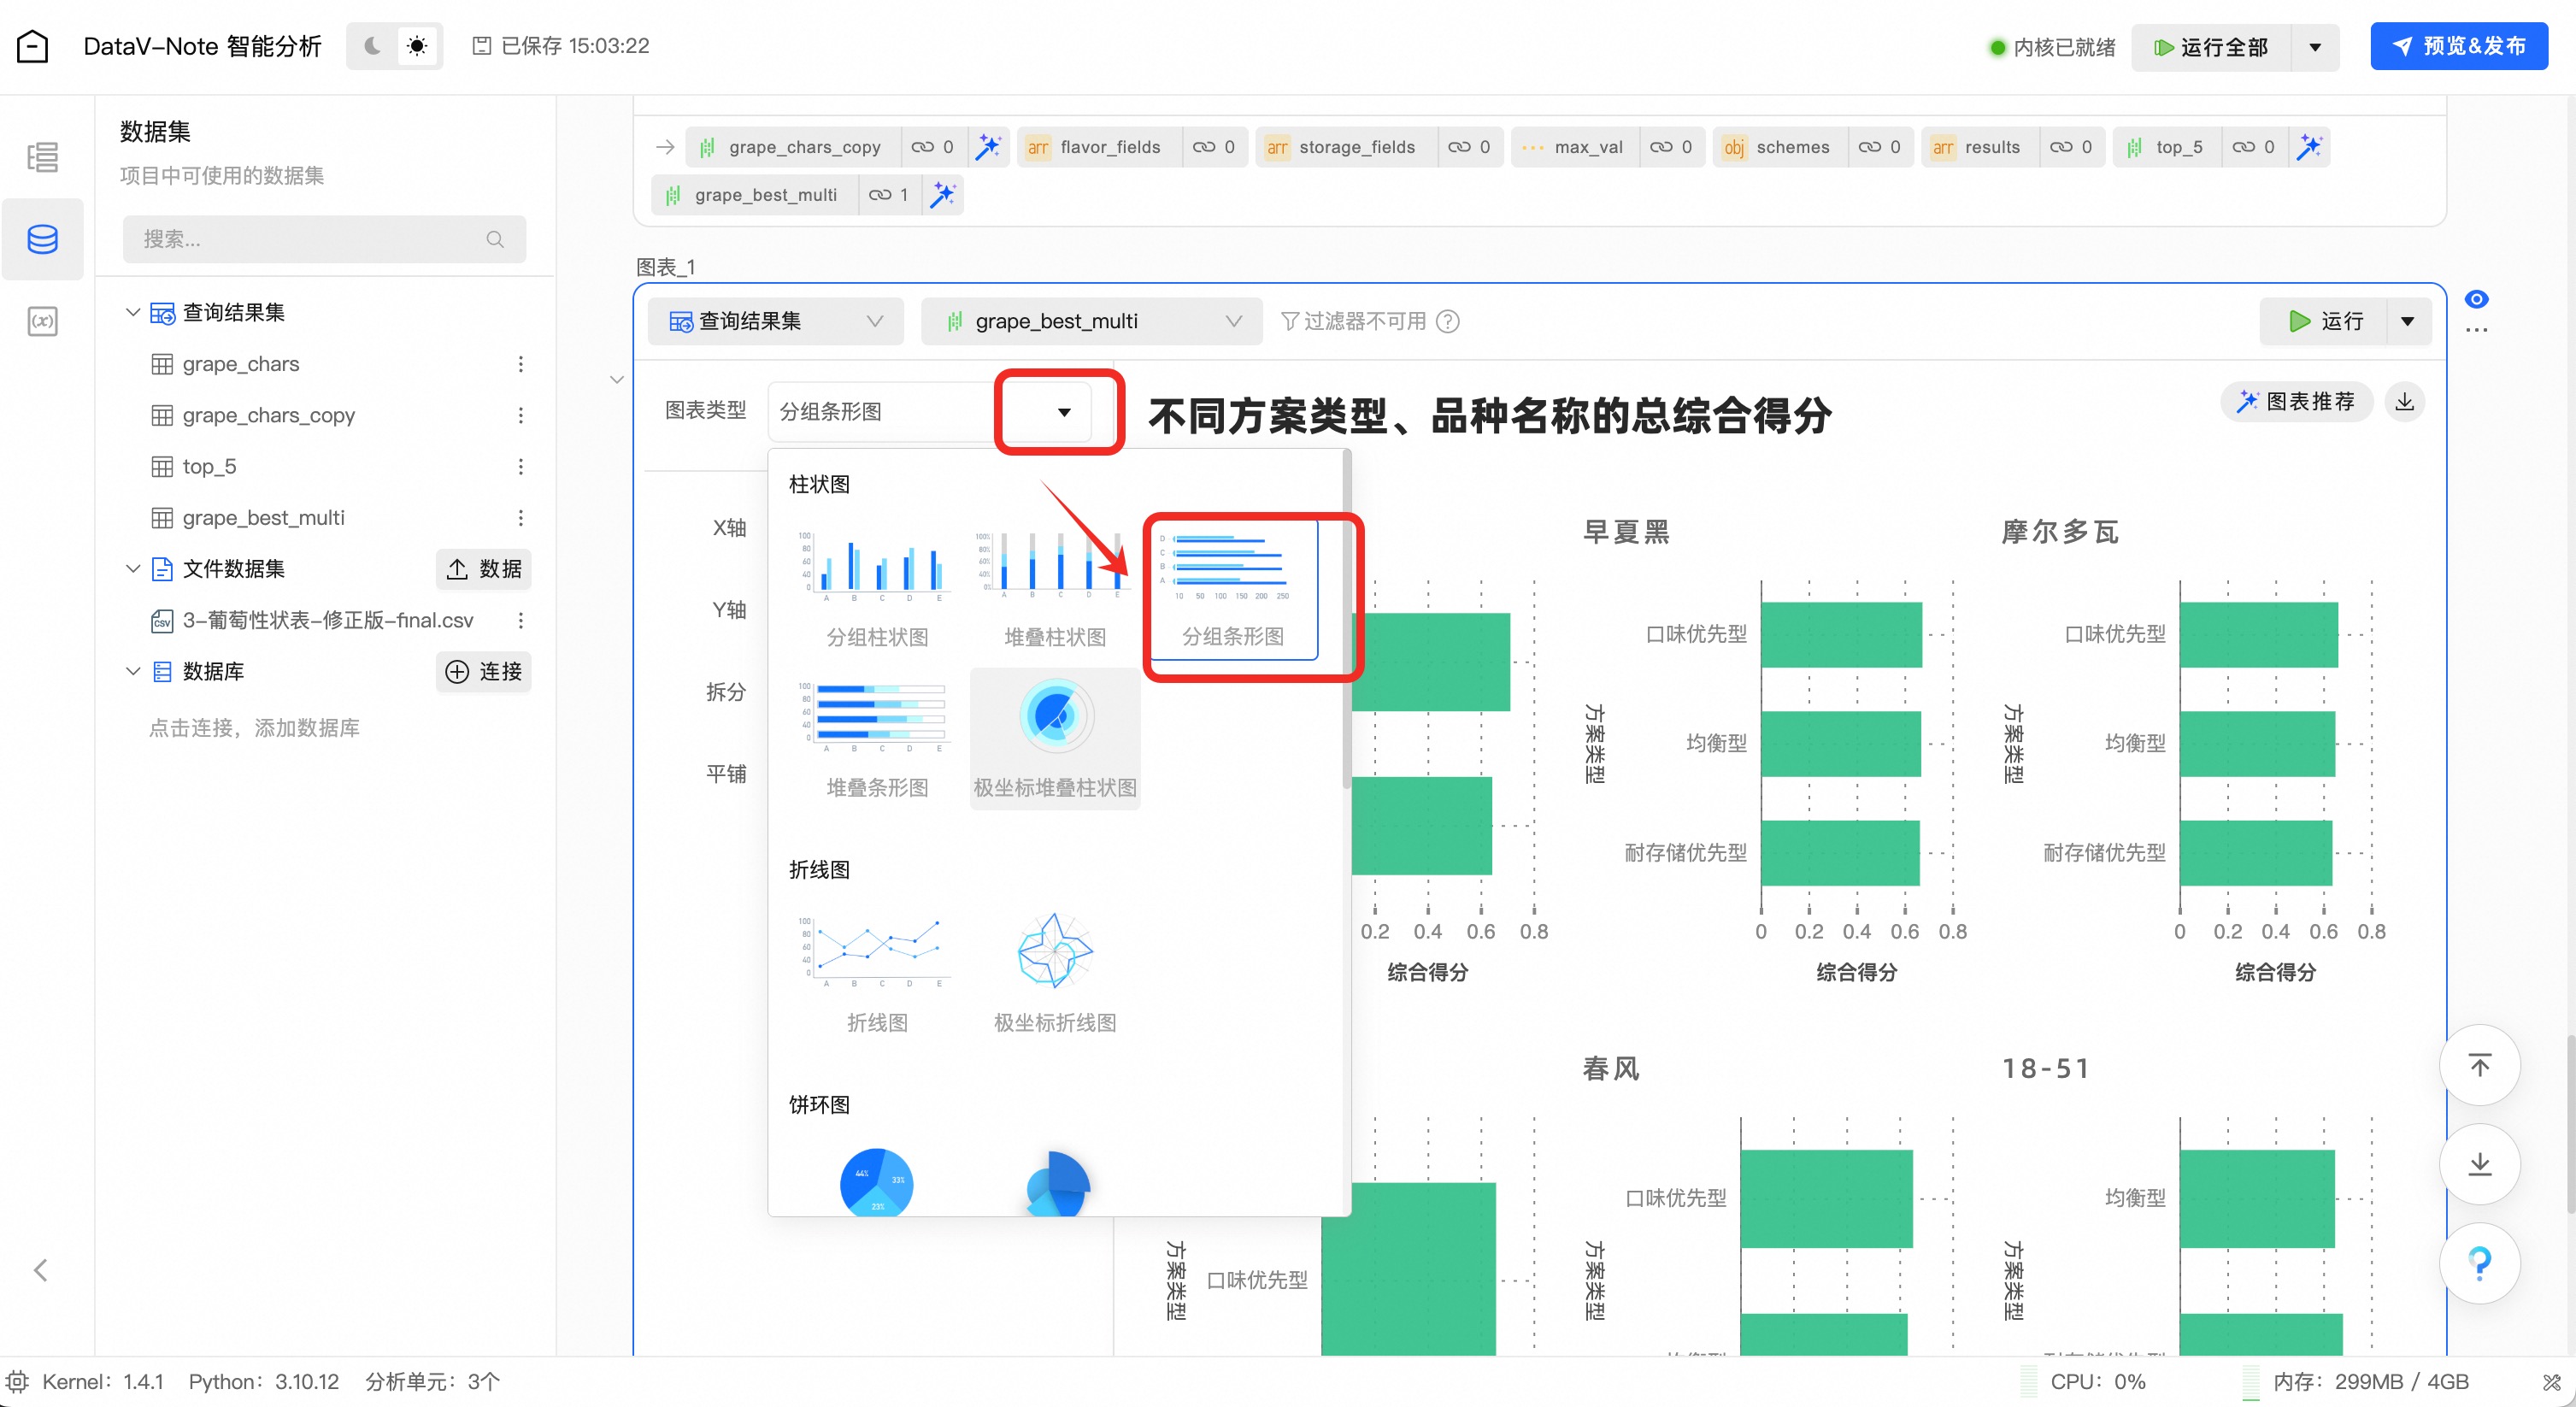Click the 图表推荐 button
The image size is (2576, 1407).
click(x=2296, y=402)
